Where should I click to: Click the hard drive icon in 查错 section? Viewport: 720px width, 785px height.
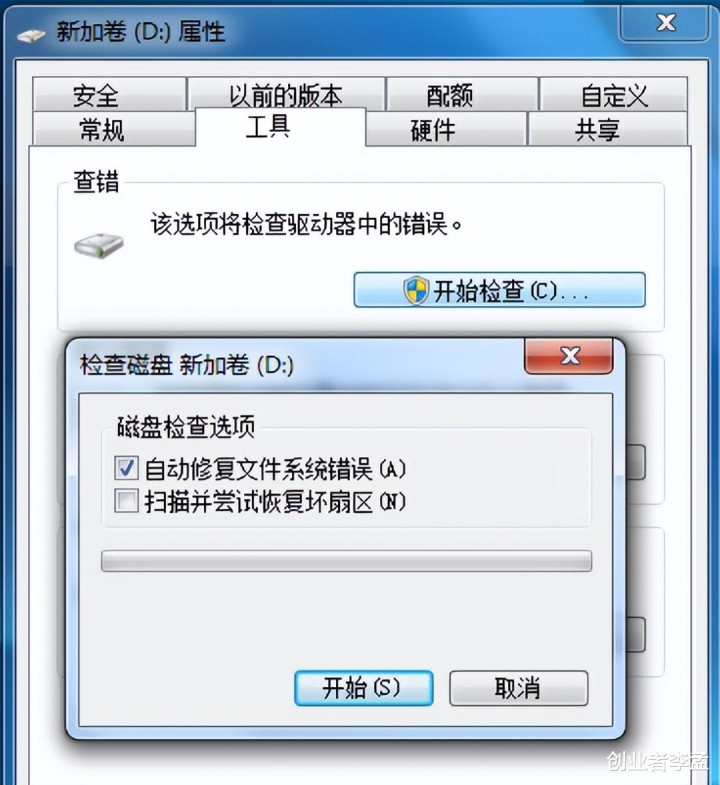click(99, 245)
